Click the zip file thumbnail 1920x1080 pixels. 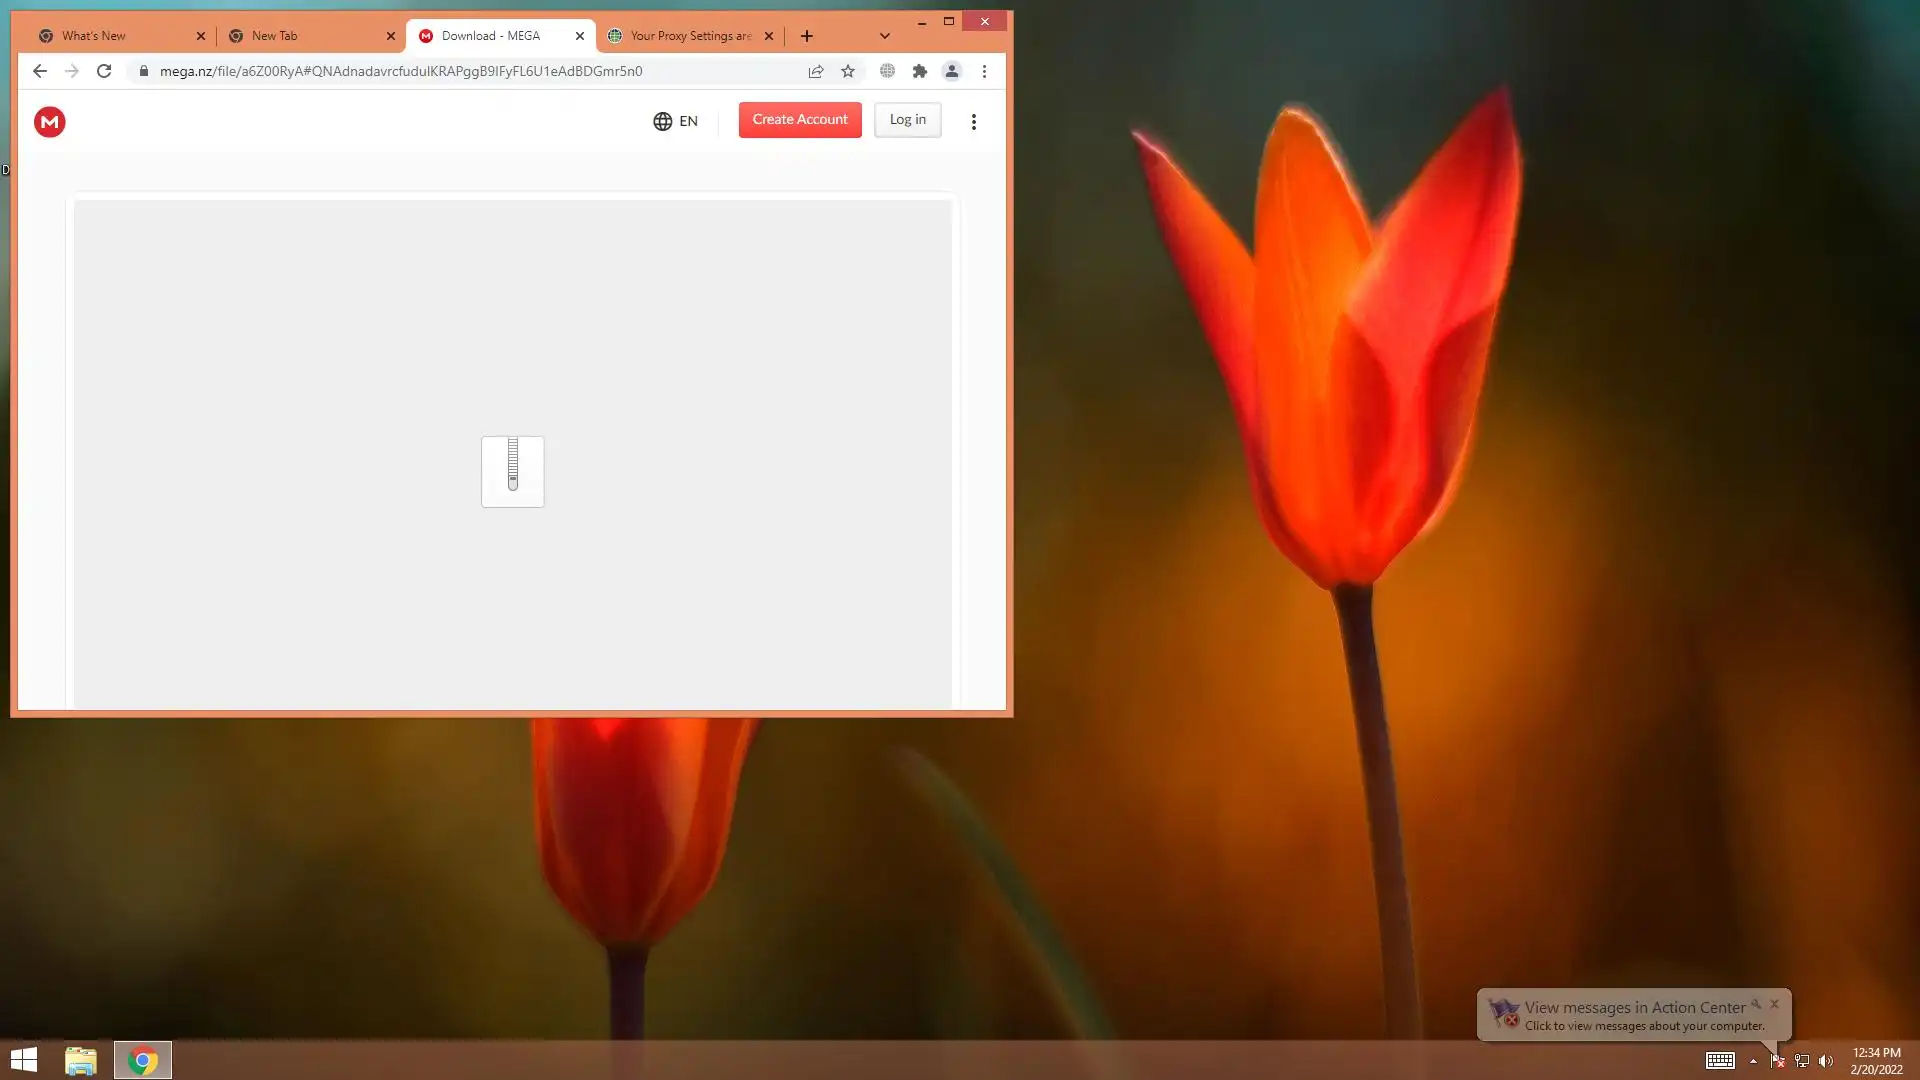[512, 471]
